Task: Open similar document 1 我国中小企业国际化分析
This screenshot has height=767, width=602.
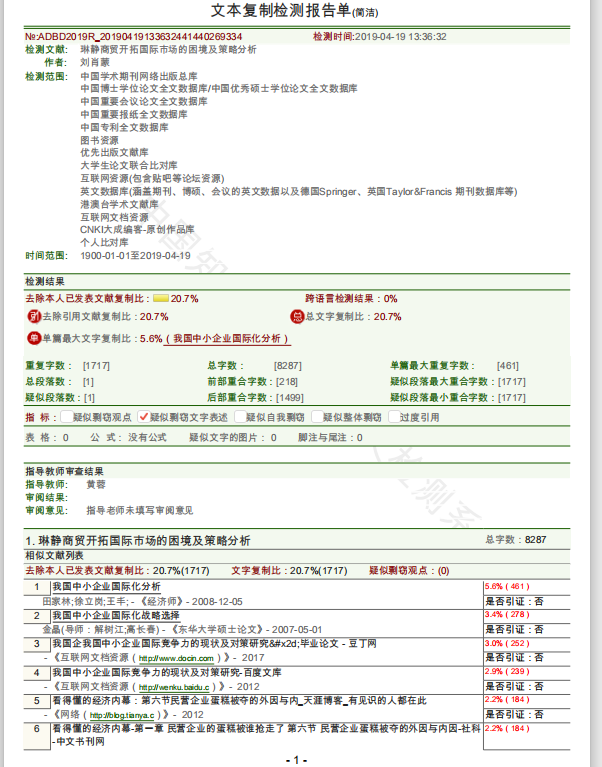Action: click(x=106, y=587)
